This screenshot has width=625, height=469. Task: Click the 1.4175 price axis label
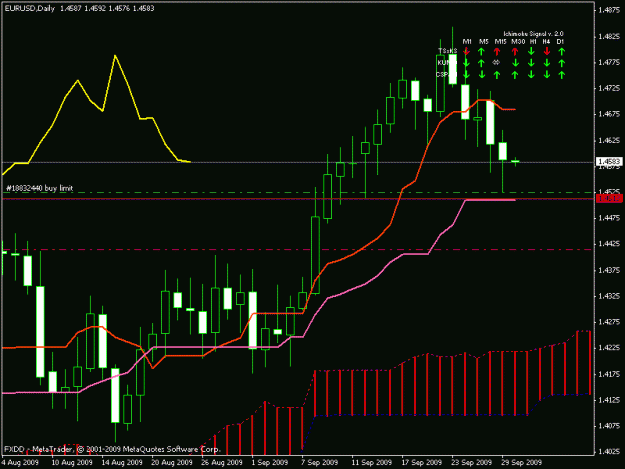click(x=609, y=374)
